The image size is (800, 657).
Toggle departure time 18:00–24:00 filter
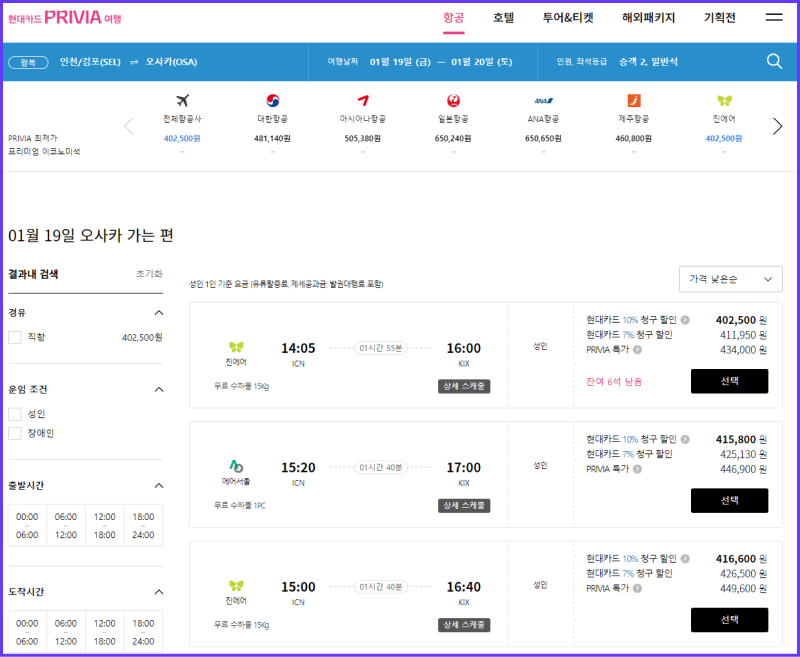pyautogui.click(x=143, y=525)
